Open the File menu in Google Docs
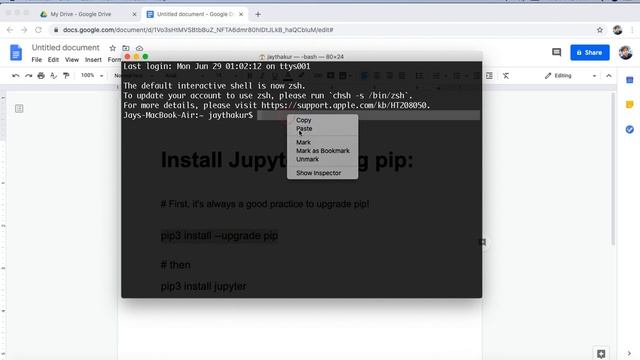The height and width of the screenshot is (360, 640). coord(37,60)
